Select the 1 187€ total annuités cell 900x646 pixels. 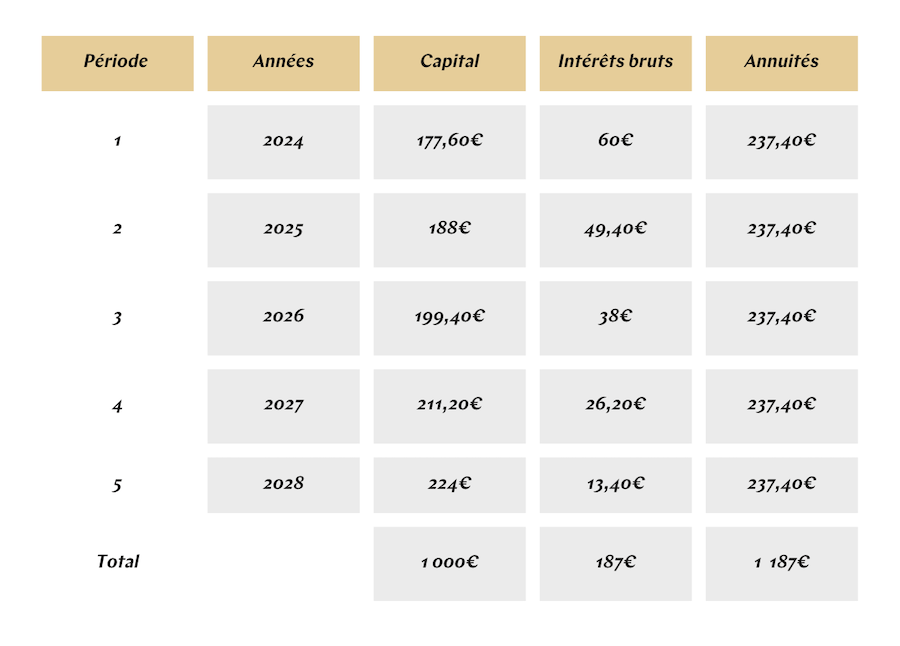[781, 564]
